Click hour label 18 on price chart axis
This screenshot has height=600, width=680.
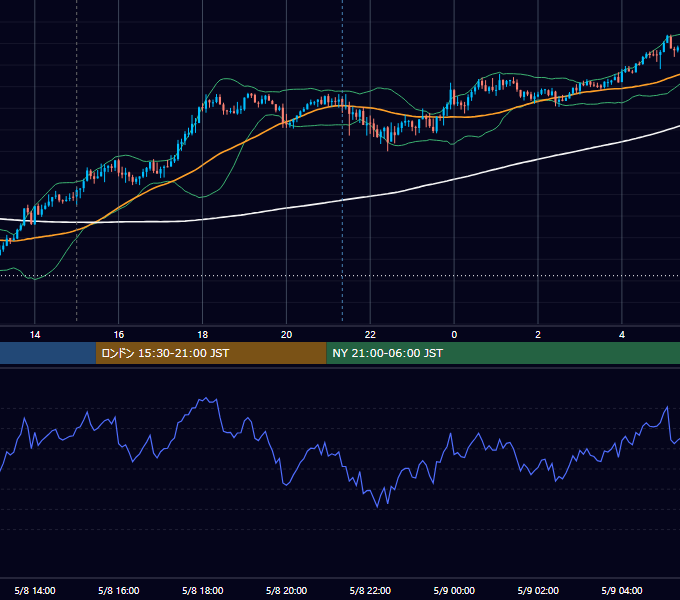[203, 335]
